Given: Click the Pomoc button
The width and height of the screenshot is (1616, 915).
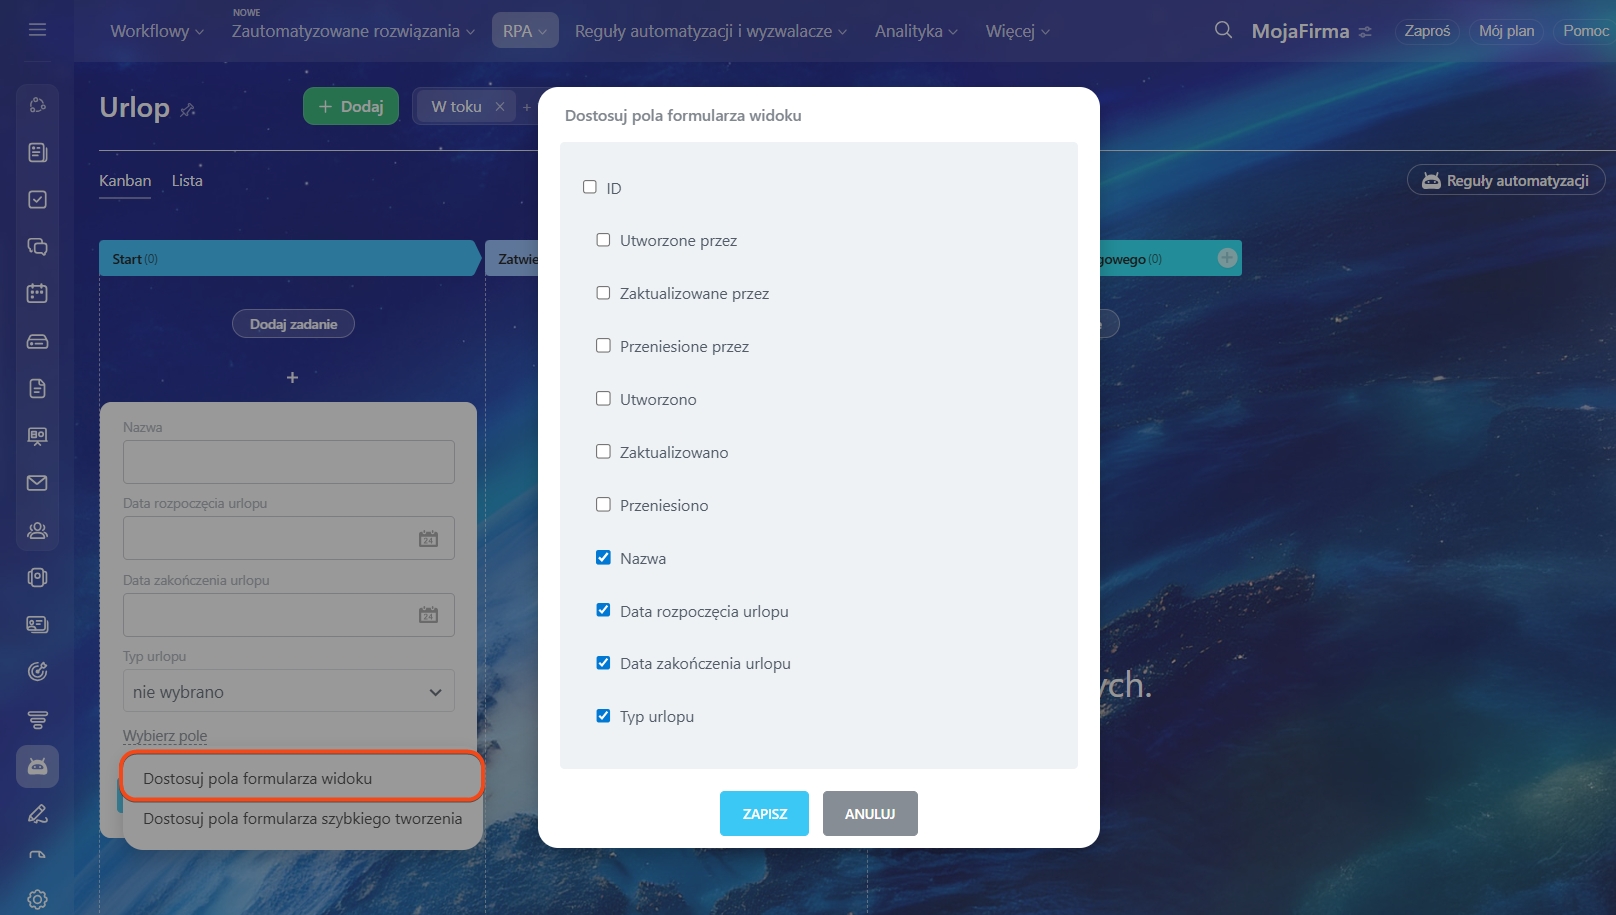Looking at the screenshot, I should point(1585,31).
